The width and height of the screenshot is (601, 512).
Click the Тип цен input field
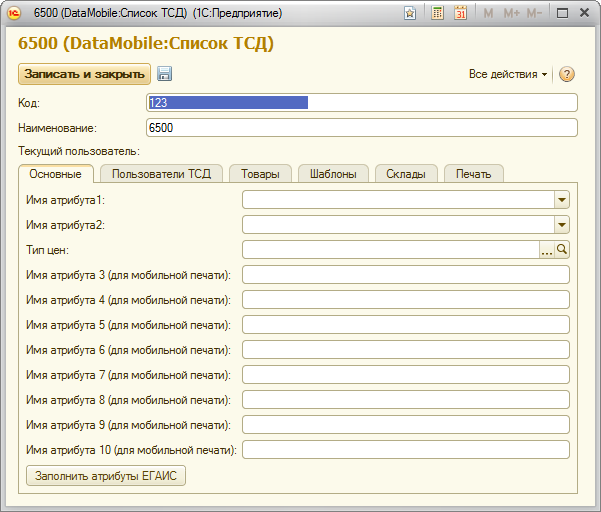click(x=391, y=250)
